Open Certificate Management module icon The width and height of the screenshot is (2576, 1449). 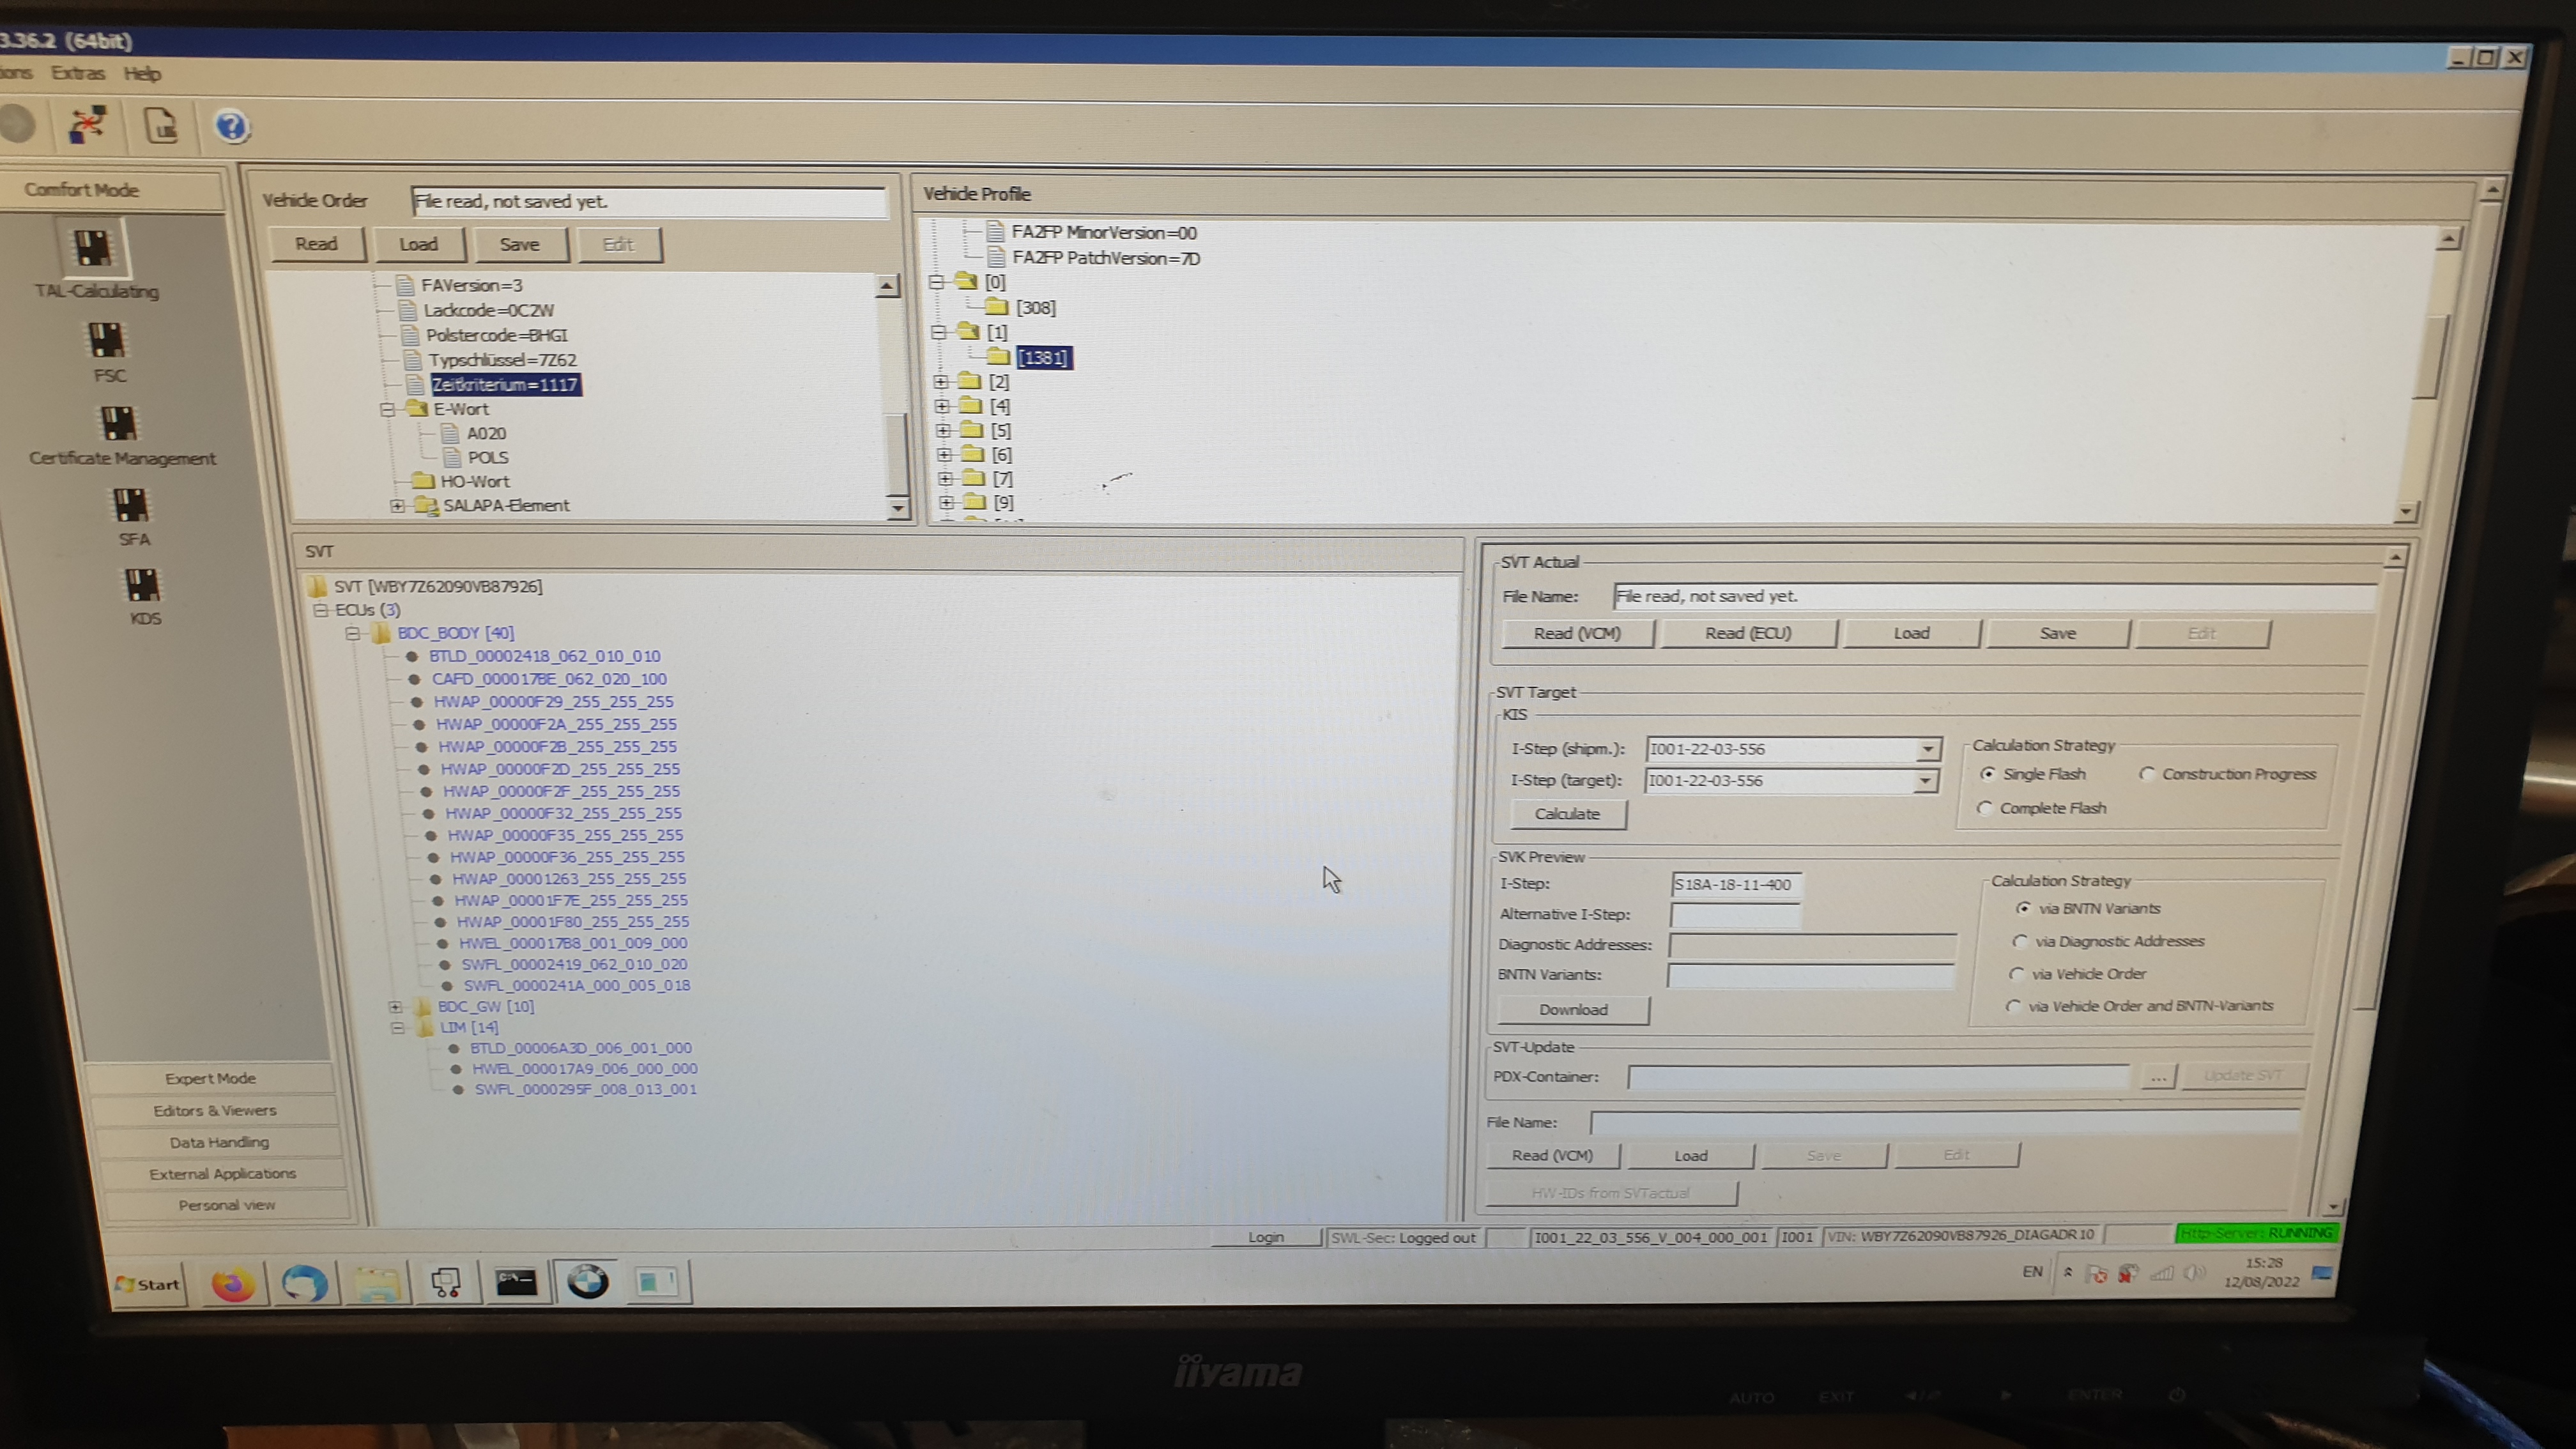[x=118, y=424]
